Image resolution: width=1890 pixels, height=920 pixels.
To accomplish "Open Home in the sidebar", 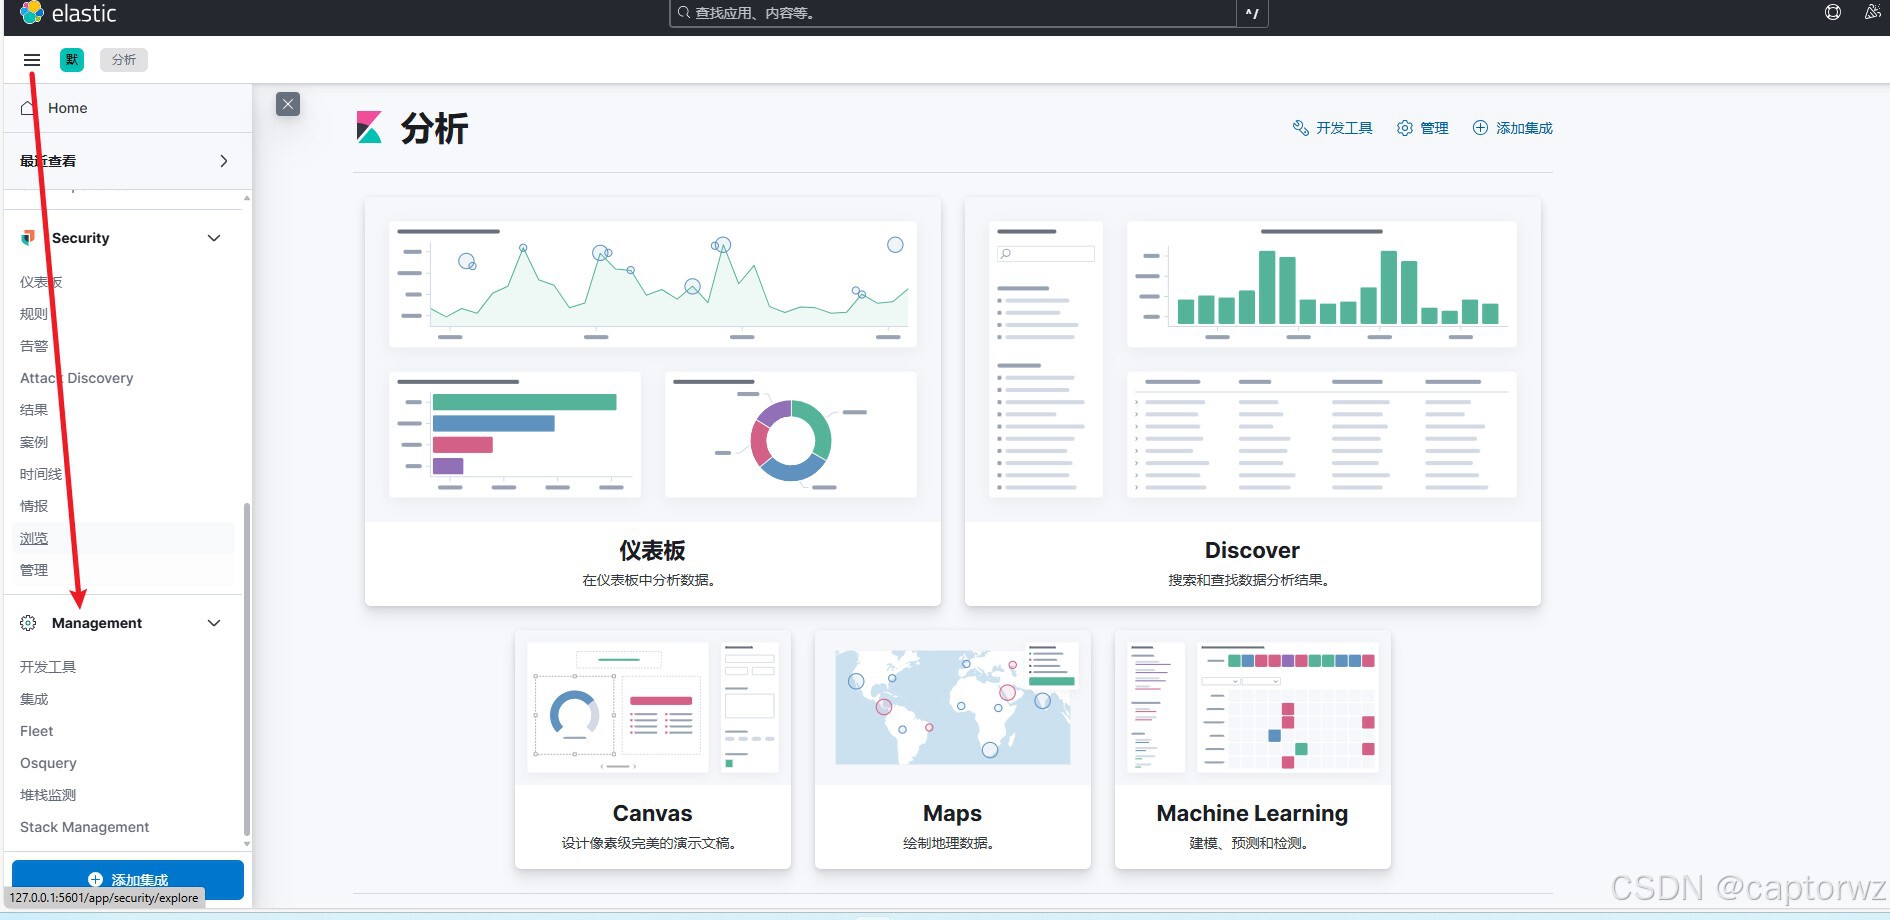I will 67,108.
